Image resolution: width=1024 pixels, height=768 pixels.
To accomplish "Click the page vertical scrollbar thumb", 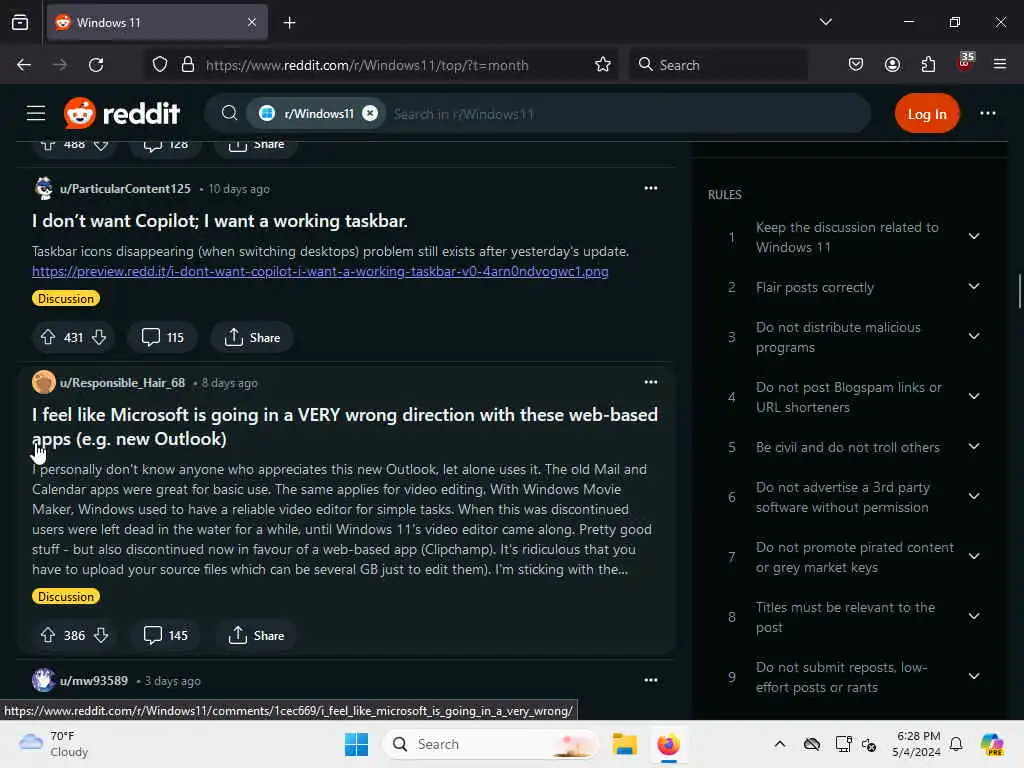I will tap(1019, 291).
